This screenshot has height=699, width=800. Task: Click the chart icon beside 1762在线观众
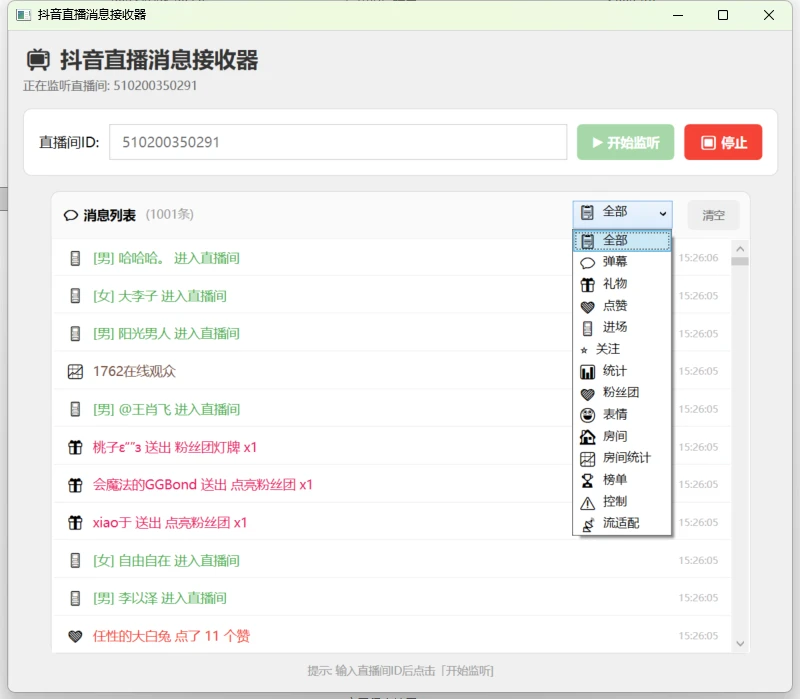point(75,371)
